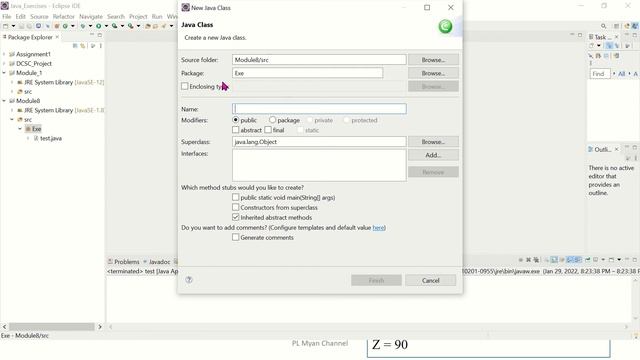
Task: Click the Coverage launch toolbar icon
Action: click(115, 26)
